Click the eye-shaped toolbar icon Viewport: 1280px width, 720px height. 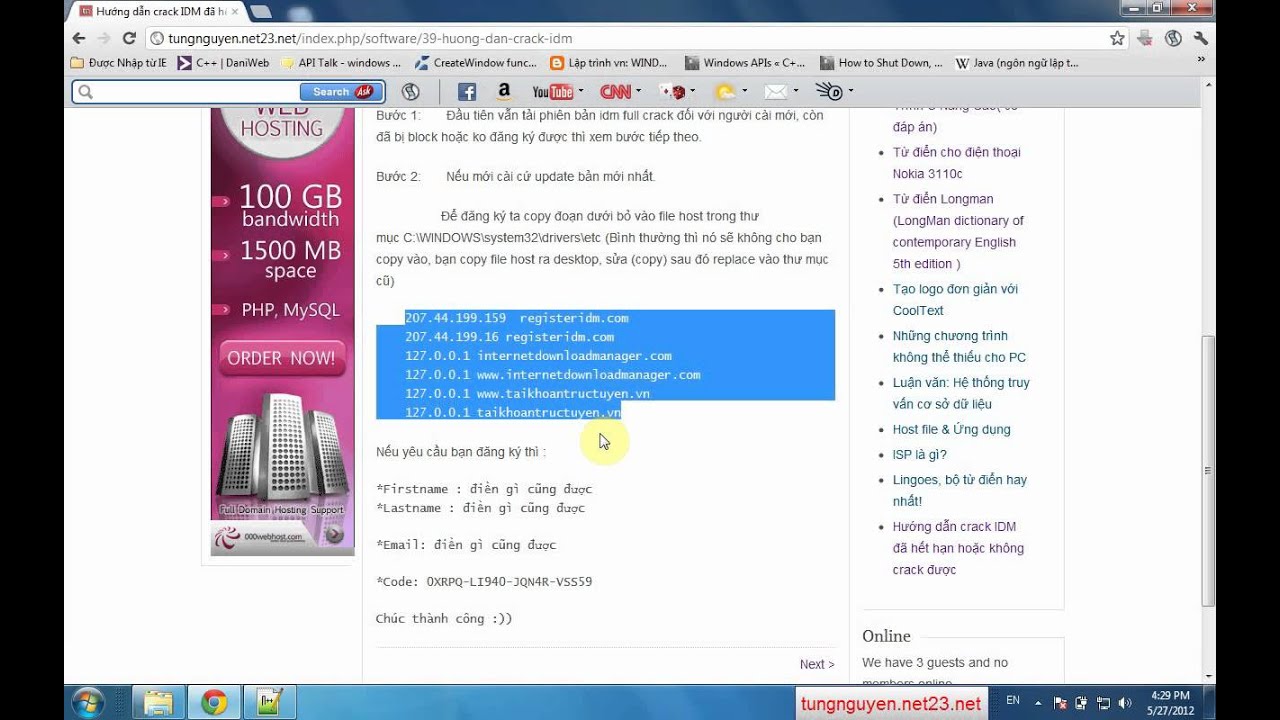[830, 92]
